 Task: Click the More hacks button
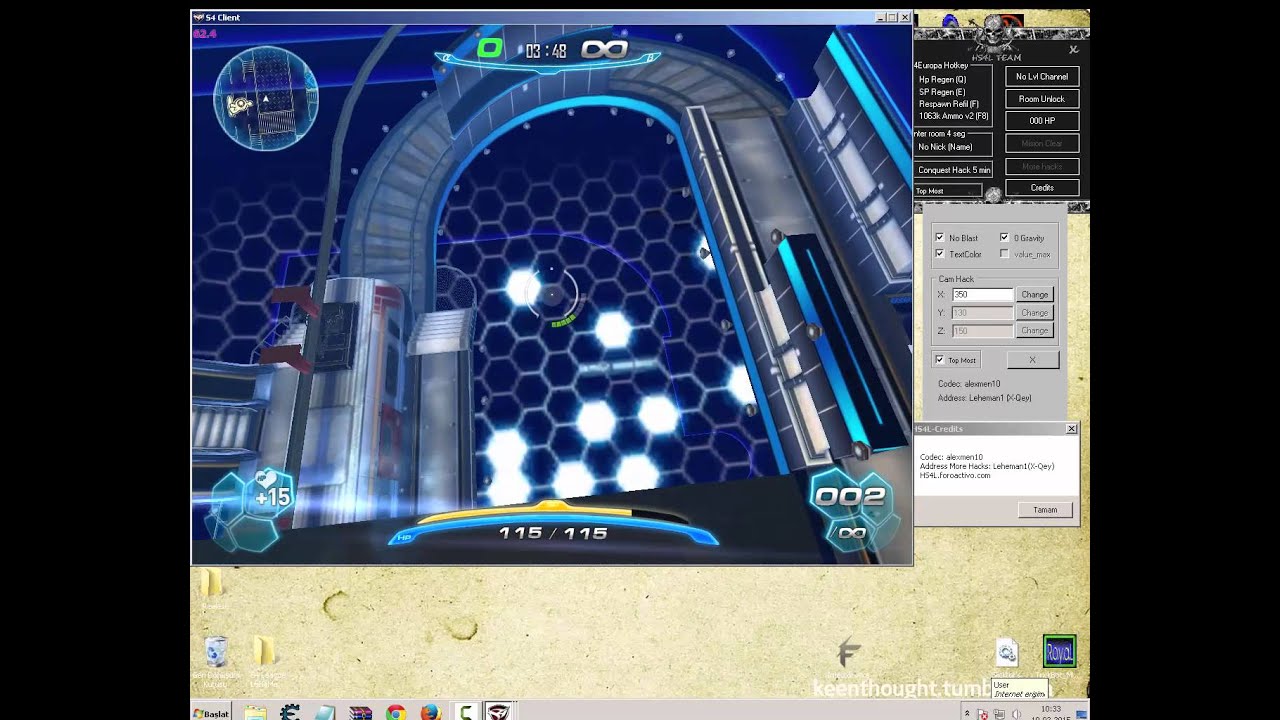pyautogui.click(x=1042, y=166)
